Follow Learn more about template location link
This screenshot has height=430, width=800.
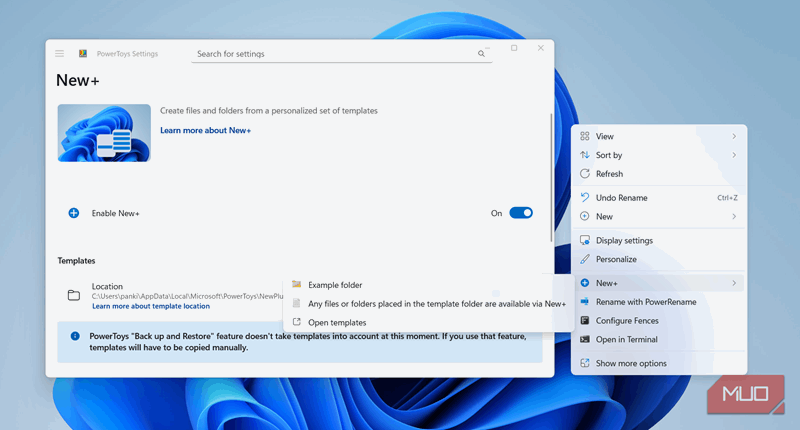click(x=150, y=306)
